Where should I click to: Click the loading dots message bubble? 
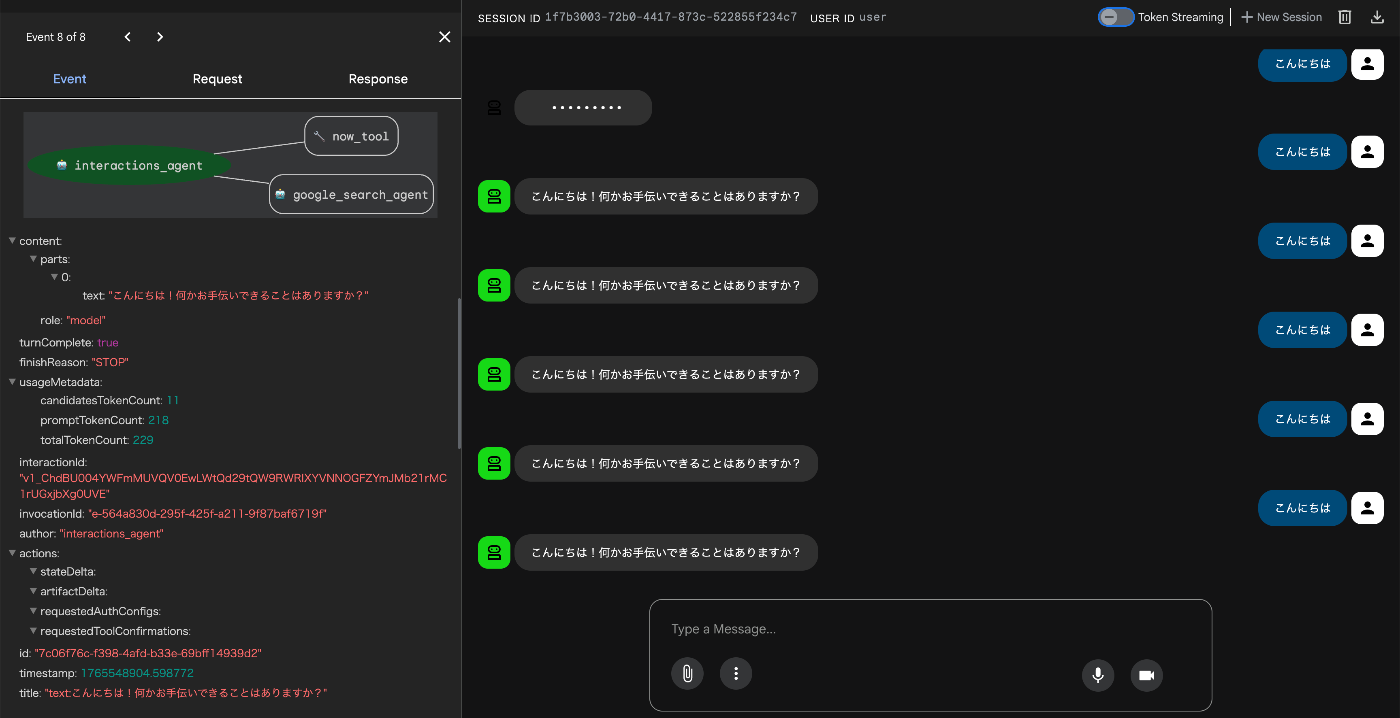[583, 108]
